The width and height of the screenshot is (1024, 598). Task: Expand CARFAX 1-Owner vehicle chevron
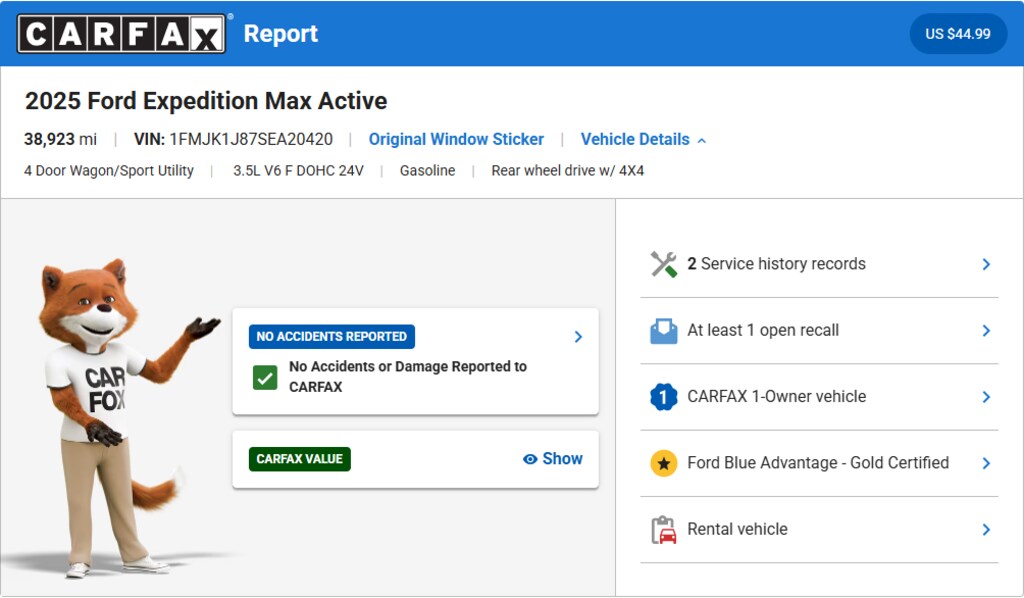[x=986, y=397]
